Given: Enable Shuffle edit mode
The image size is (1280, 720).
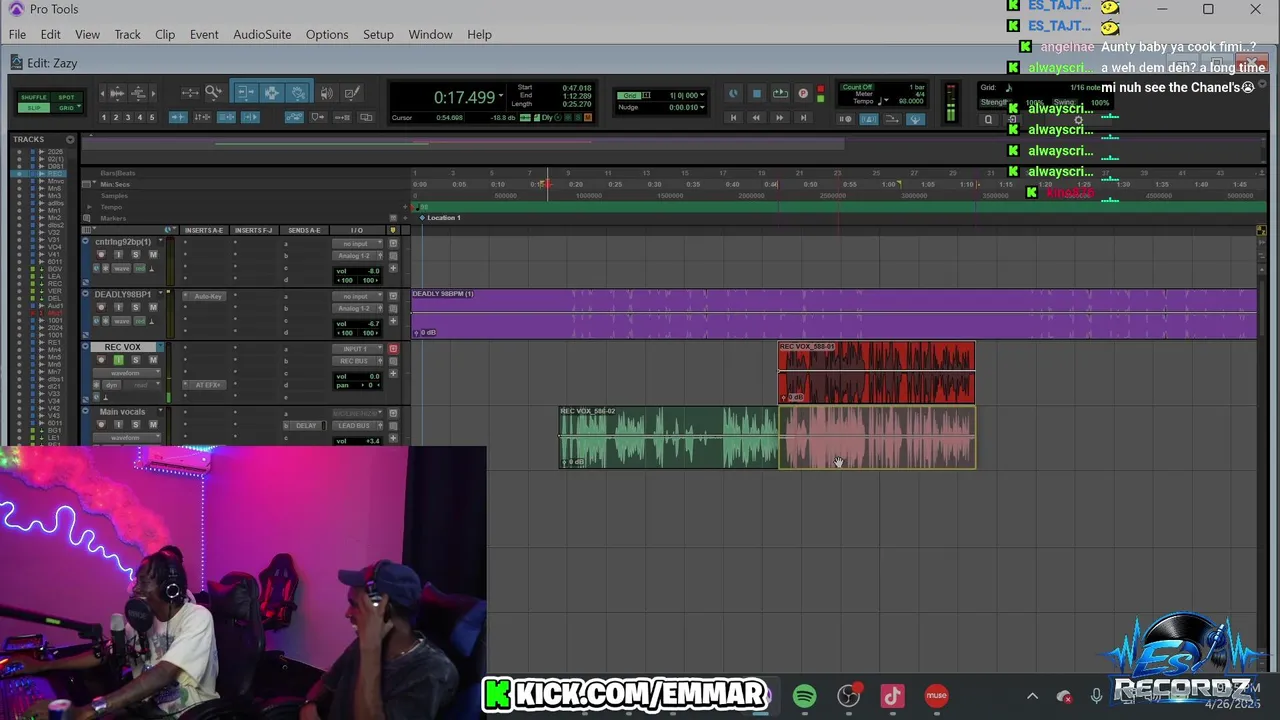Looking at the screenshot, I should pos(34,97).
